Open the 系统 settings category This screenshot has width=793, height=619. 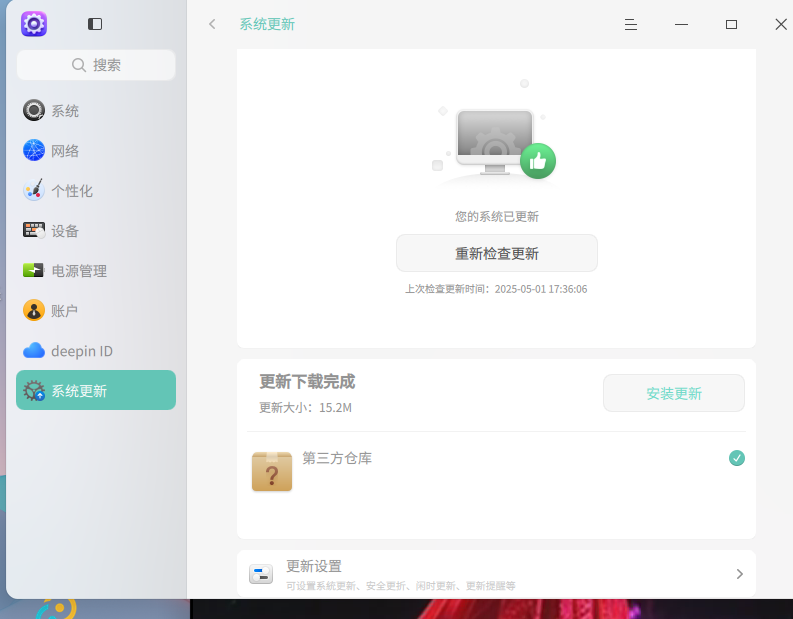pyautogui.click(x=96, y=110)
